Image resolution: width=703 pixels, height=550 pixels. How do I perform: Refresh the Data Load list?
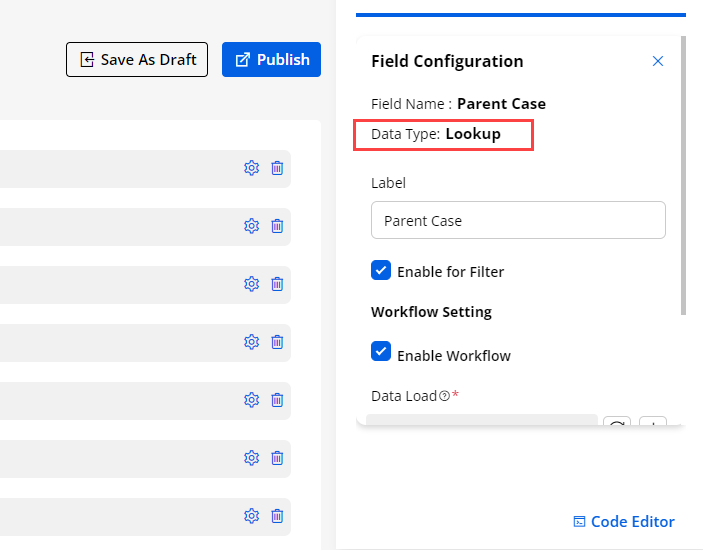[617, 423]
